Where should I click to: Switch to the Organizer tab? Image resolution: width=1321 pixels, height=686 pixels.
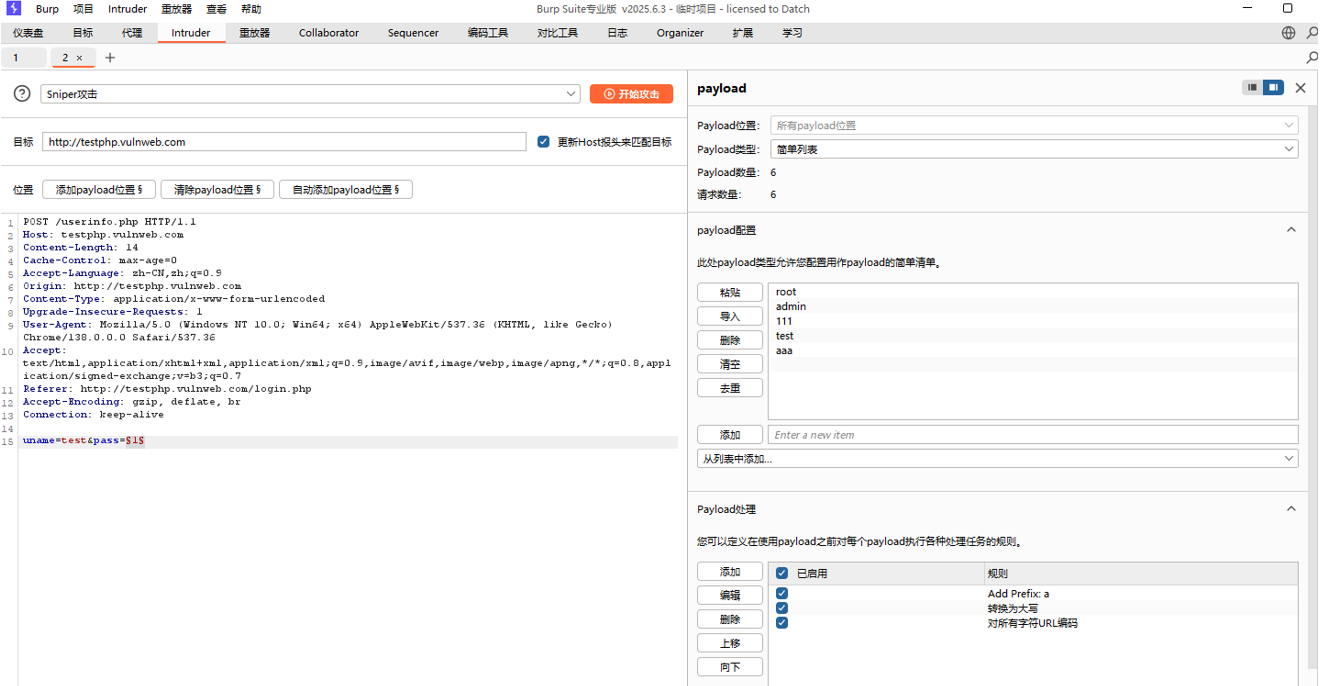(680, 33)
